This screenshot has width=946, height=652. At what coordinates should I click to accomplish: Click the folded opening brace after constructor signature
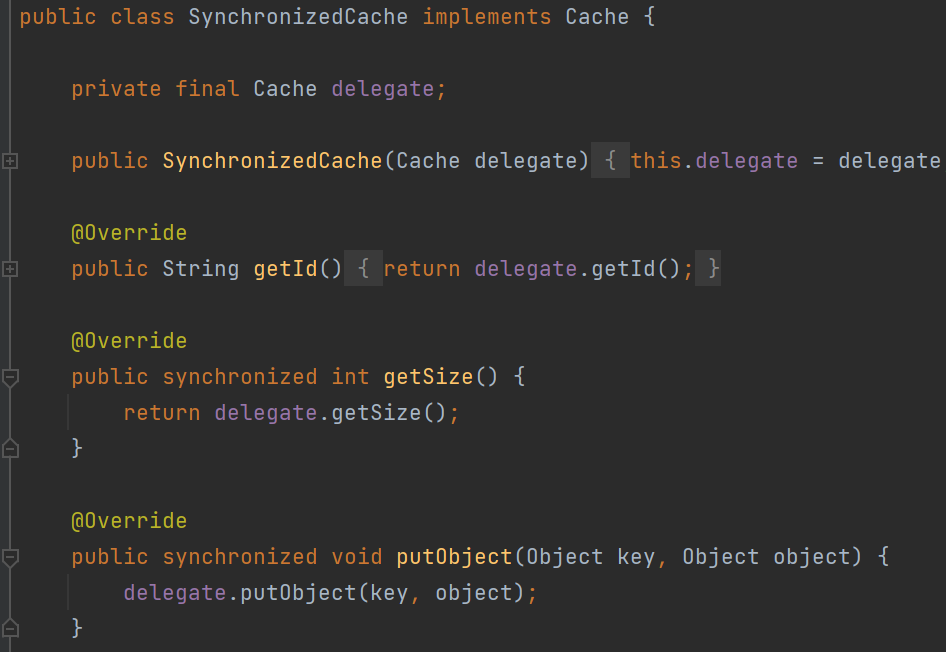tap(610, 161)
